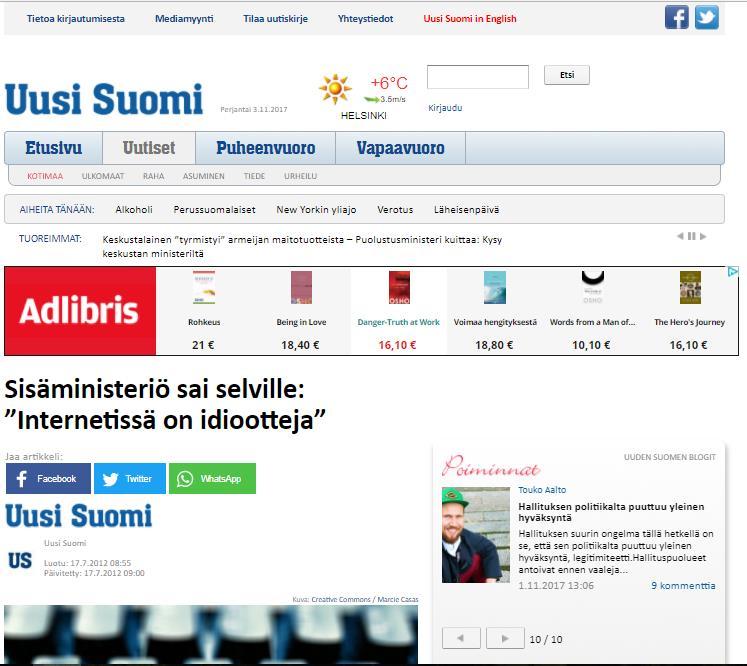This screenshot has width=747, height=666.
Task: Open Tietoa kirjautumisesta link
Action: point(76,19)
